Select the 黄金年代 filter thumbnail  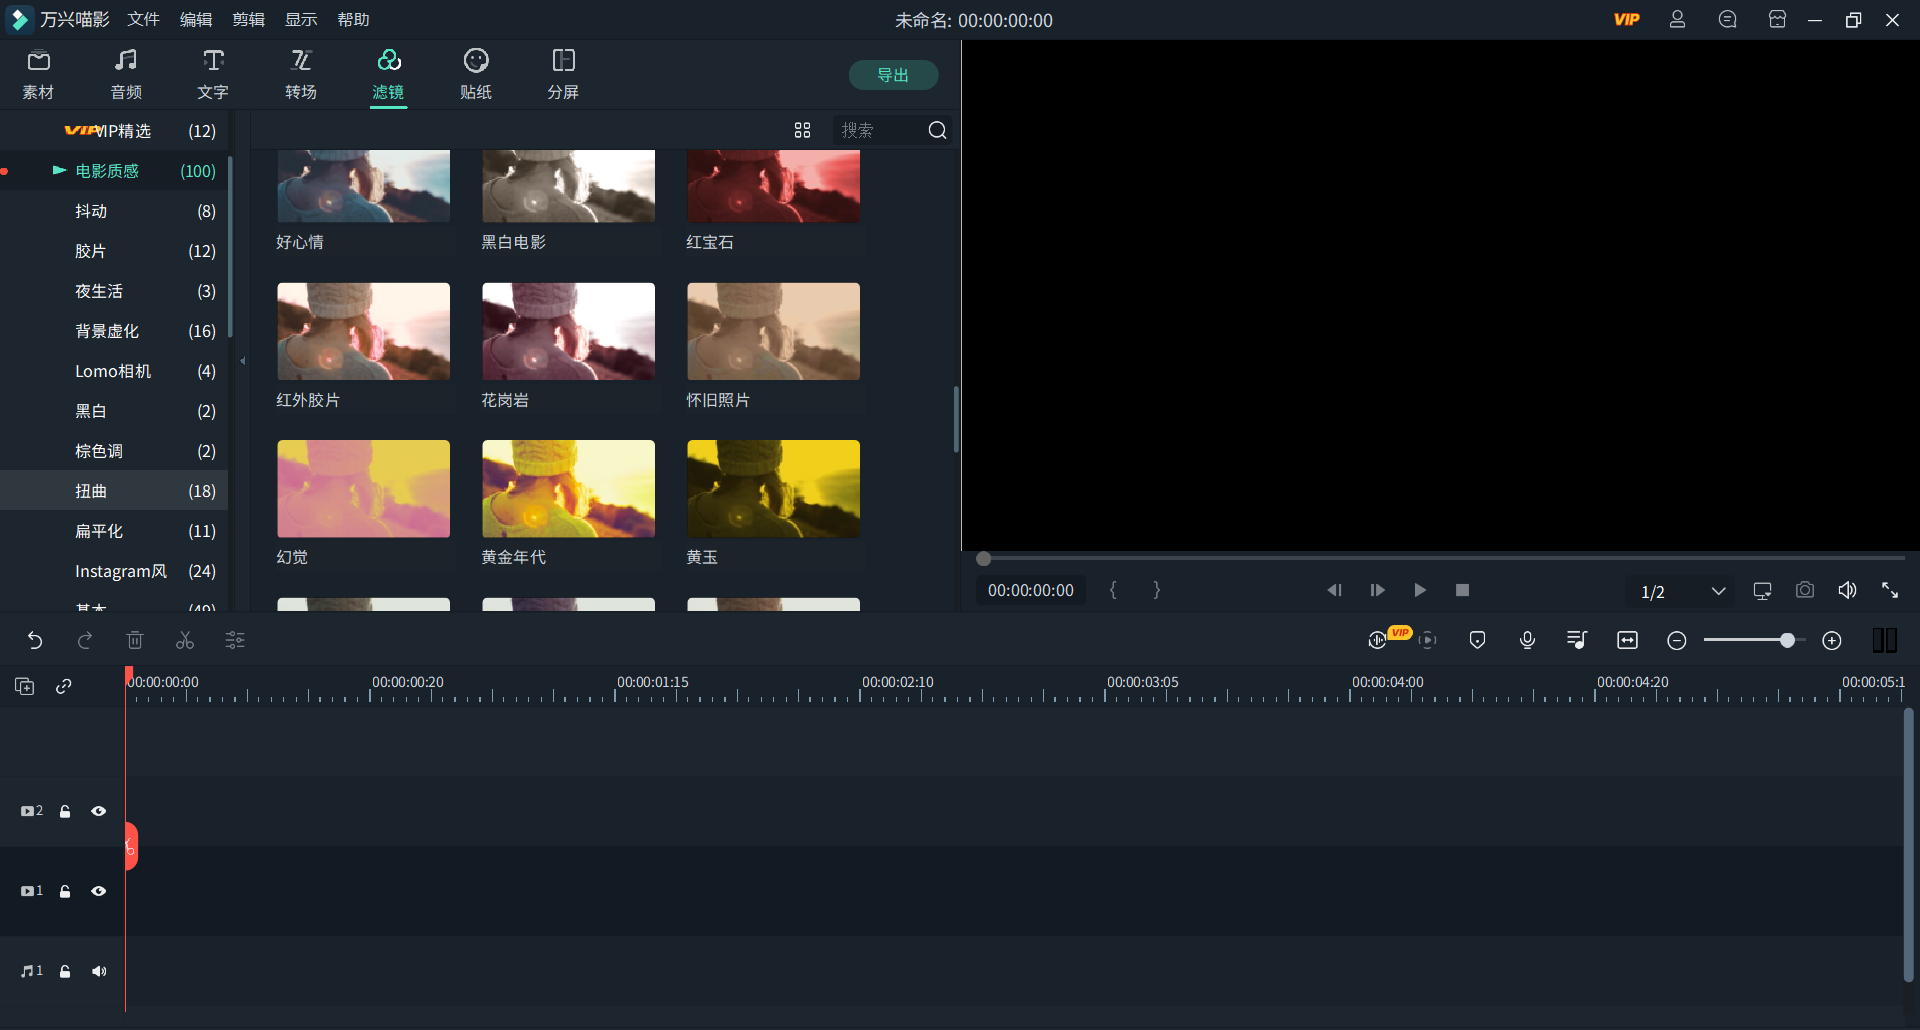[568, 489]
